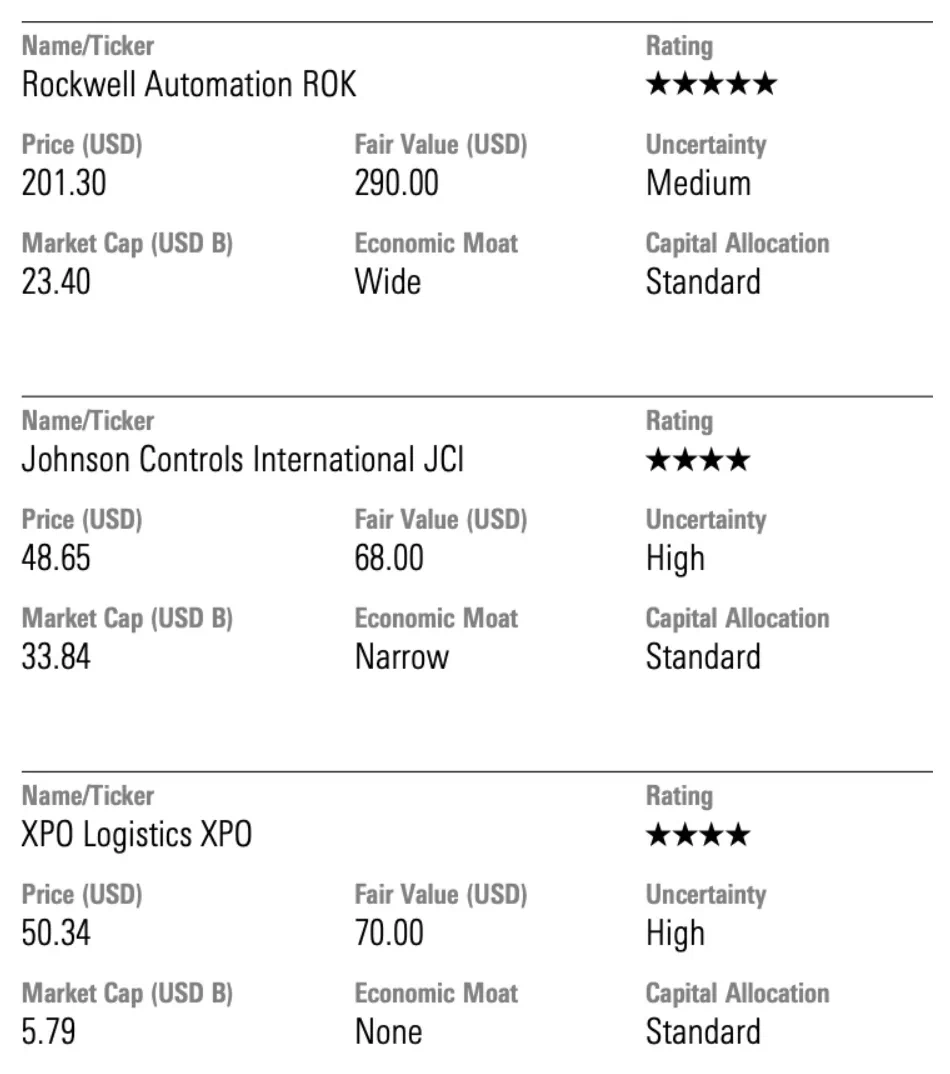Select Johnson Controls fair value 68.00
Screen dimensions: 950x1074
pos(389,558)
